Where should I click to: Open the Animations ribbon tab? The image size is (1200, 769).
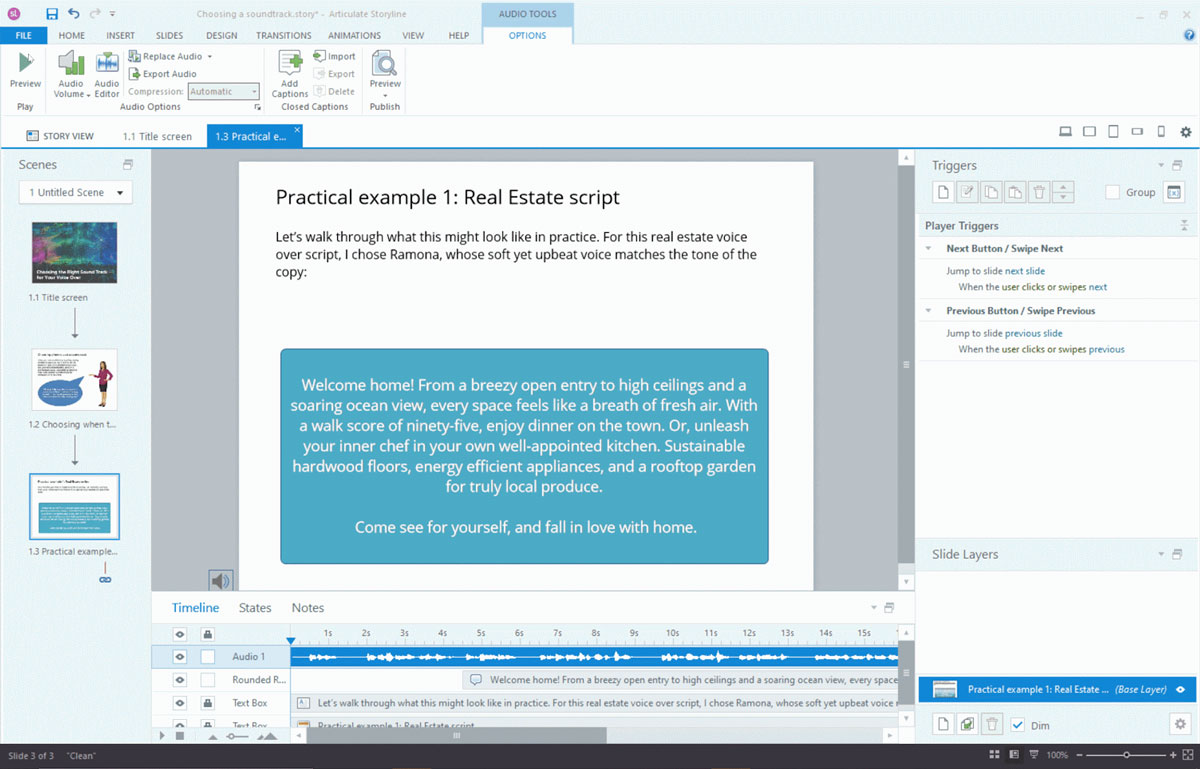[x=354, y=35]
